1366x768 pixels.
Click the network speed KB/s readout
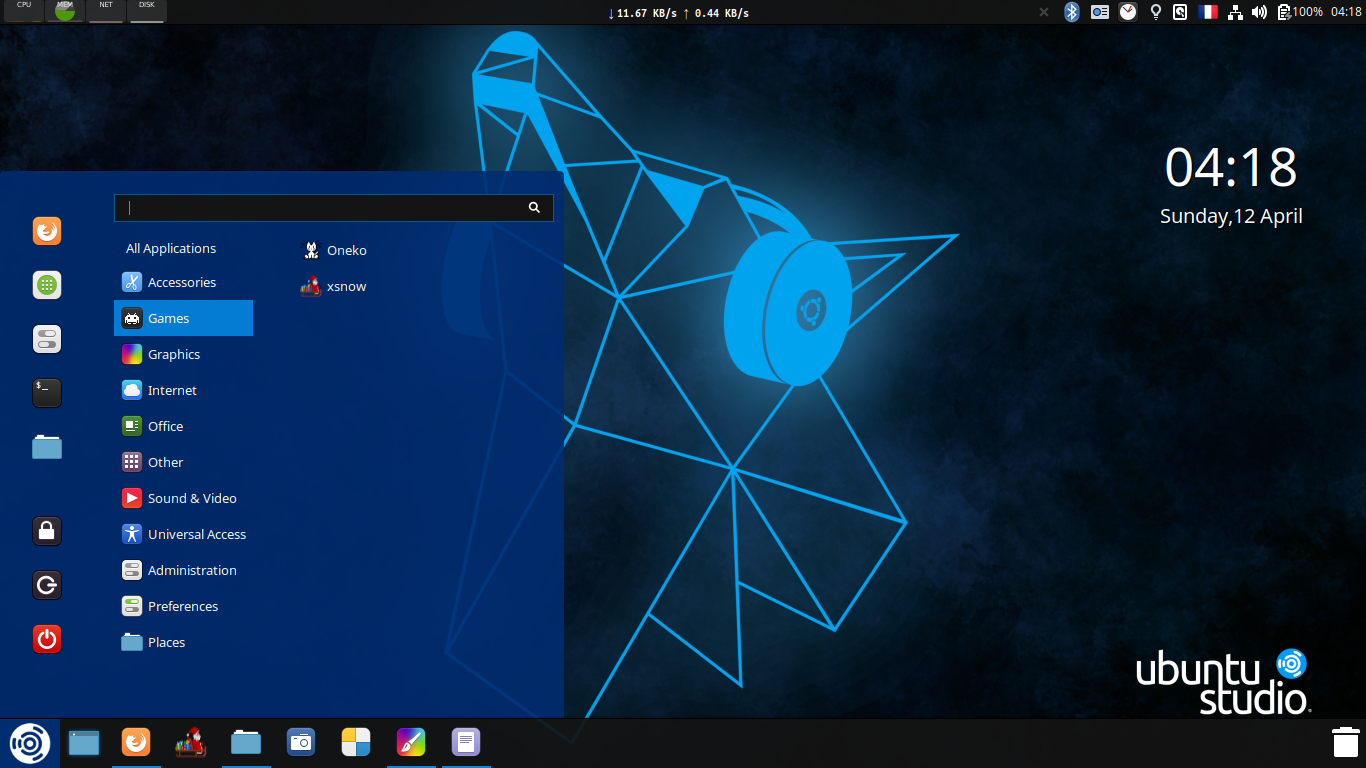[679, 13]
